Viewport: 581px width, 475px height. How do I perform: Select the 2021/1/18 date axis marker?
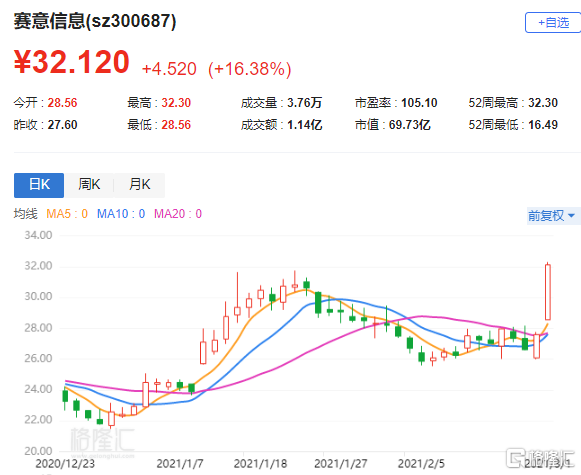click(x=260, y=464)
